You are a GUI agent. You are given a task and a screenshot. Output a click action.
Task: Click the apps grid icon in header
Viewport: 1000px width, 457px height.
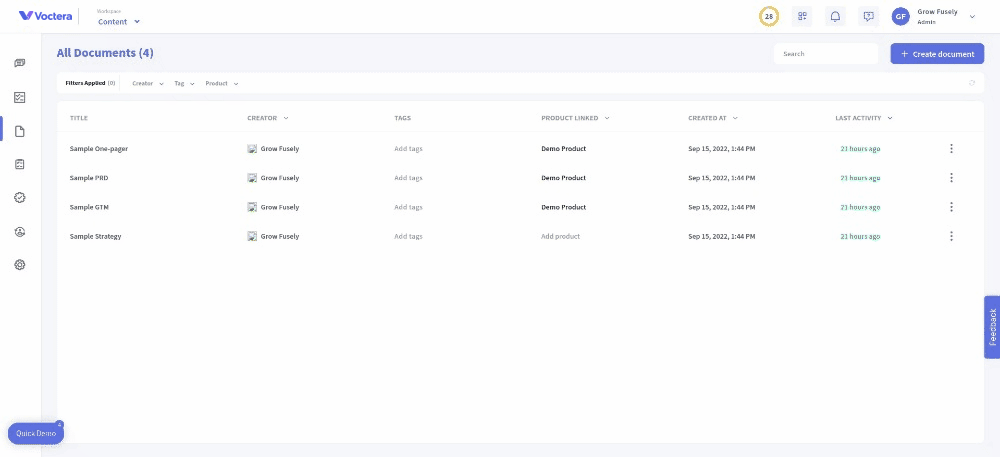[802, 17]
